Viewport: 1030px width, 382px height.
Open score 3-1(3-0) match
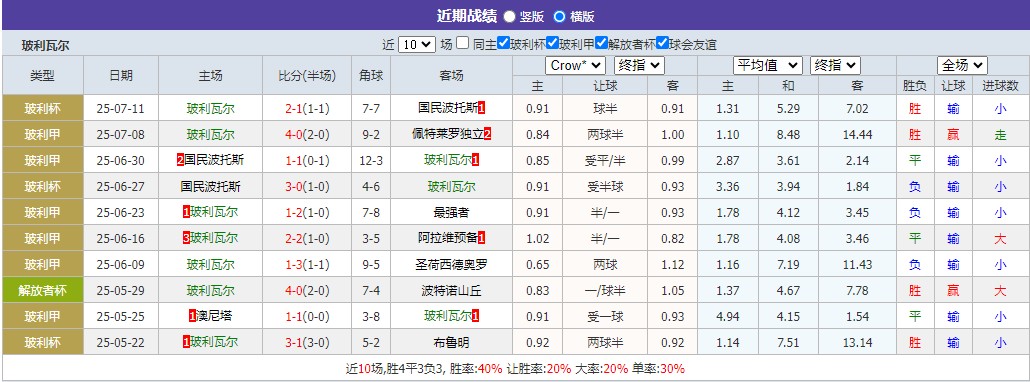[x=307, y=343]
